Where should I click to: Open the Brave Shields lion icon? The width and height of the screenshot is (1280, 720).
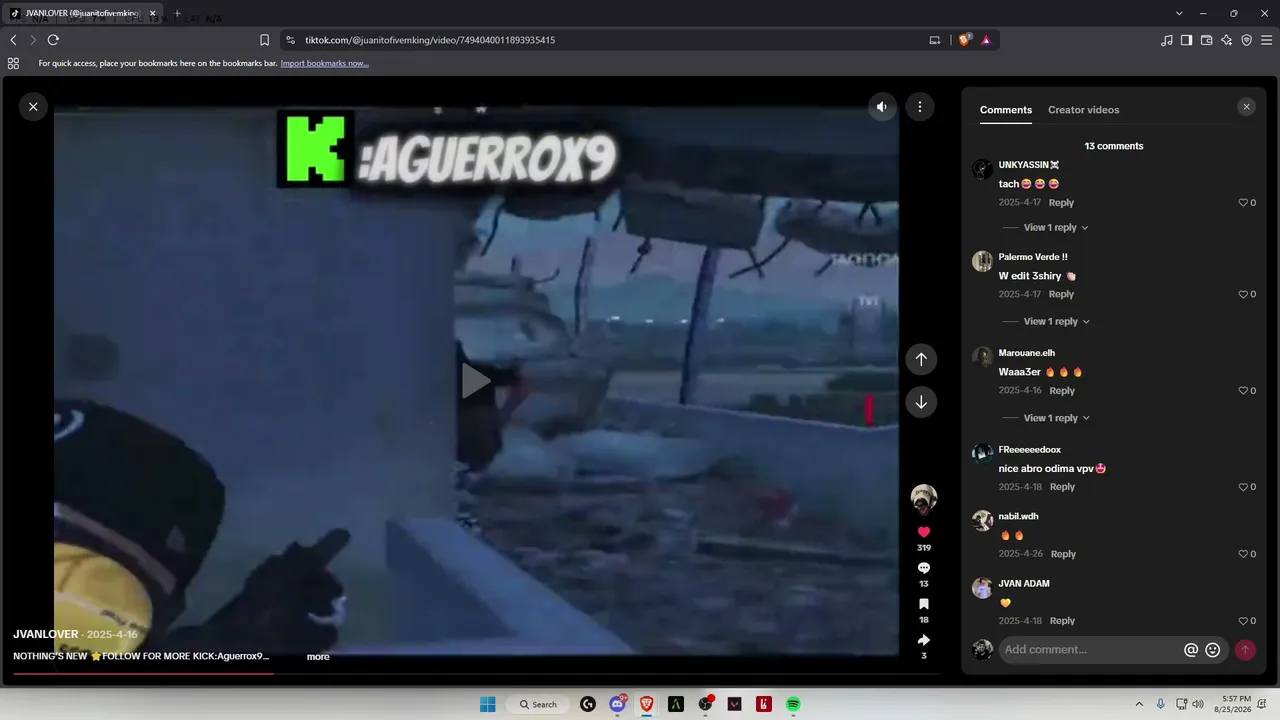(x=964, y=40)
